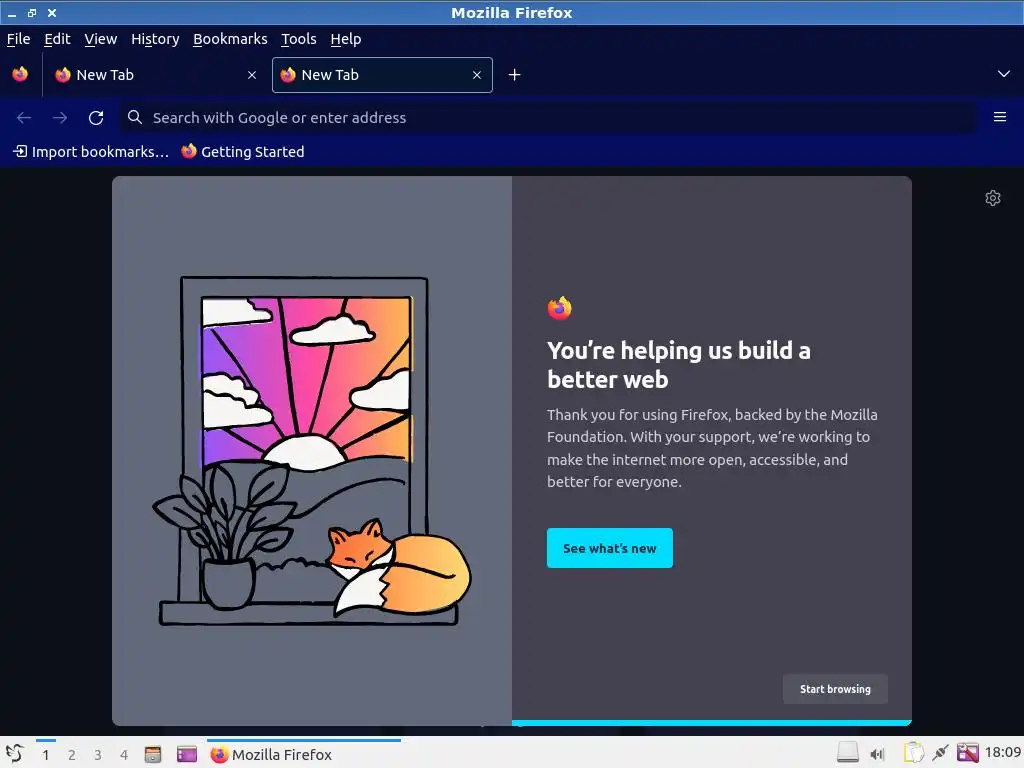Open the Getting Started bookmark
The height and width of the screenshot is (768, 1024).
coord(243,152)
